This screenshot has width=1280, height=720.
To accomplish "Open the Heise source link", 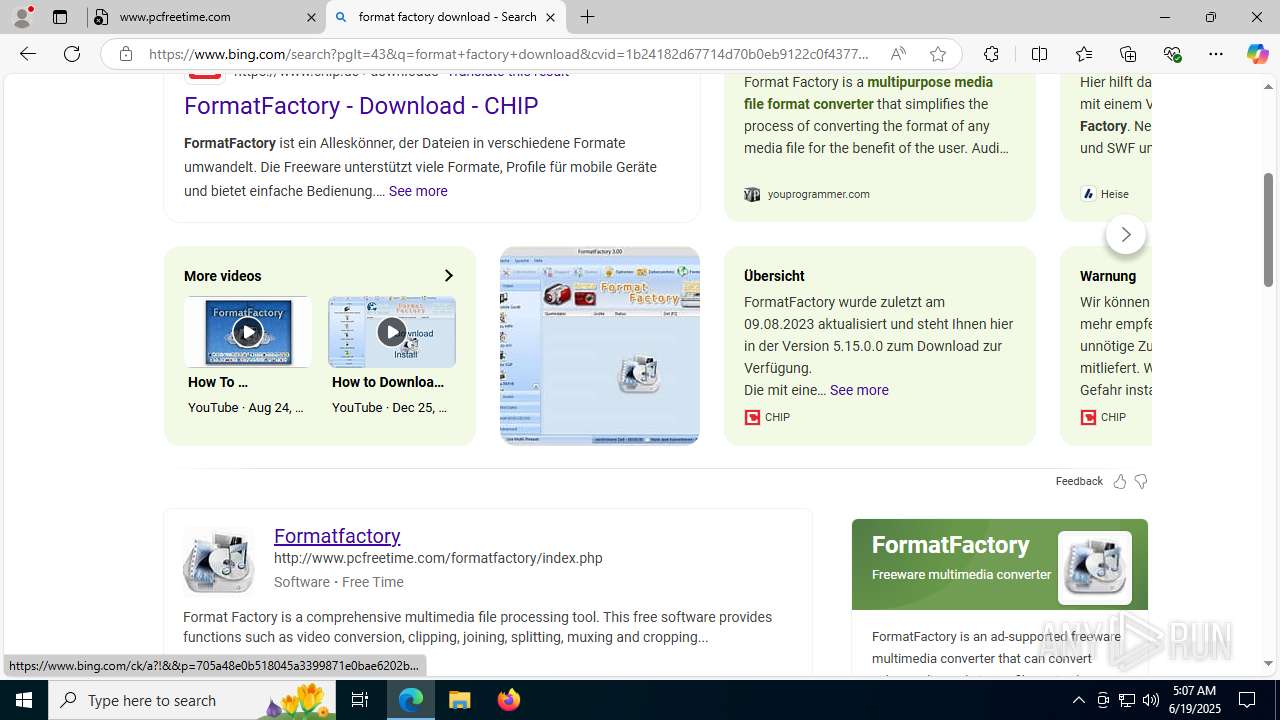I will click(1105, 194).
